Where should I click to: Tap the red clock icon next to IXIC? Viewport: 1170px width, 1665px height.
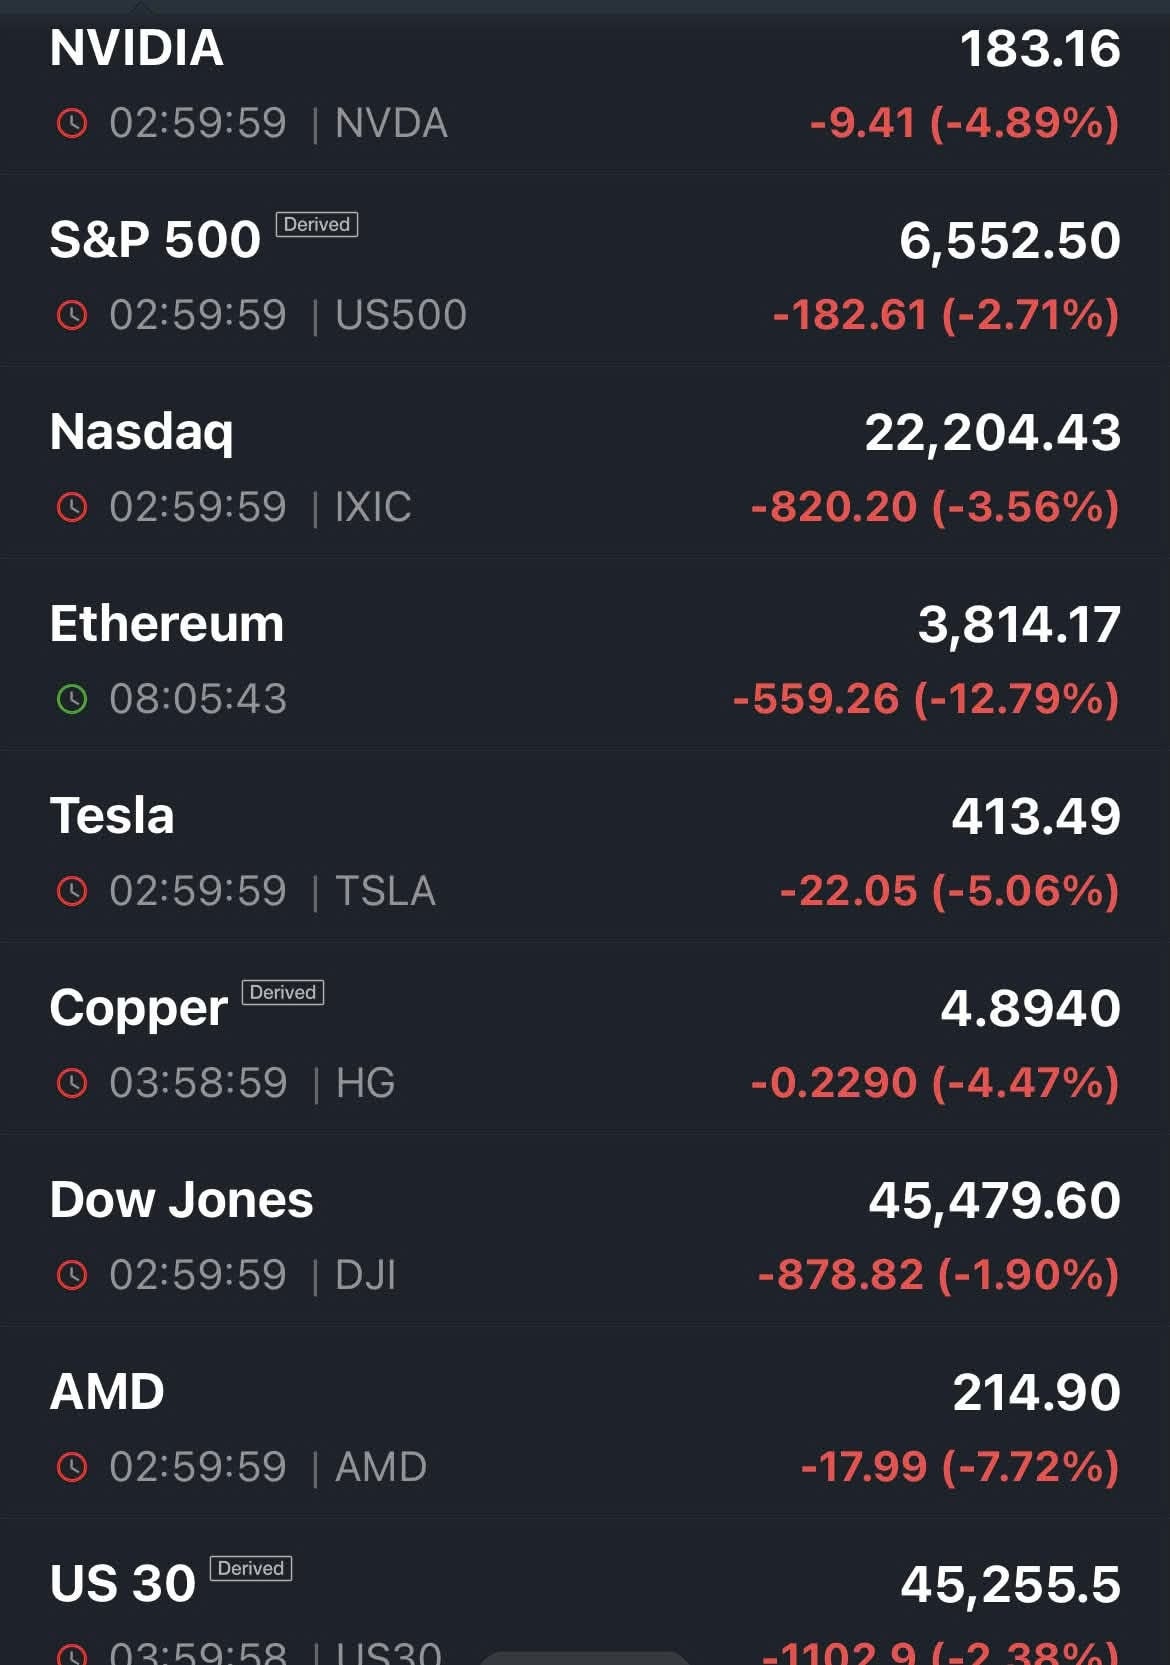click(x=72, y=508)
